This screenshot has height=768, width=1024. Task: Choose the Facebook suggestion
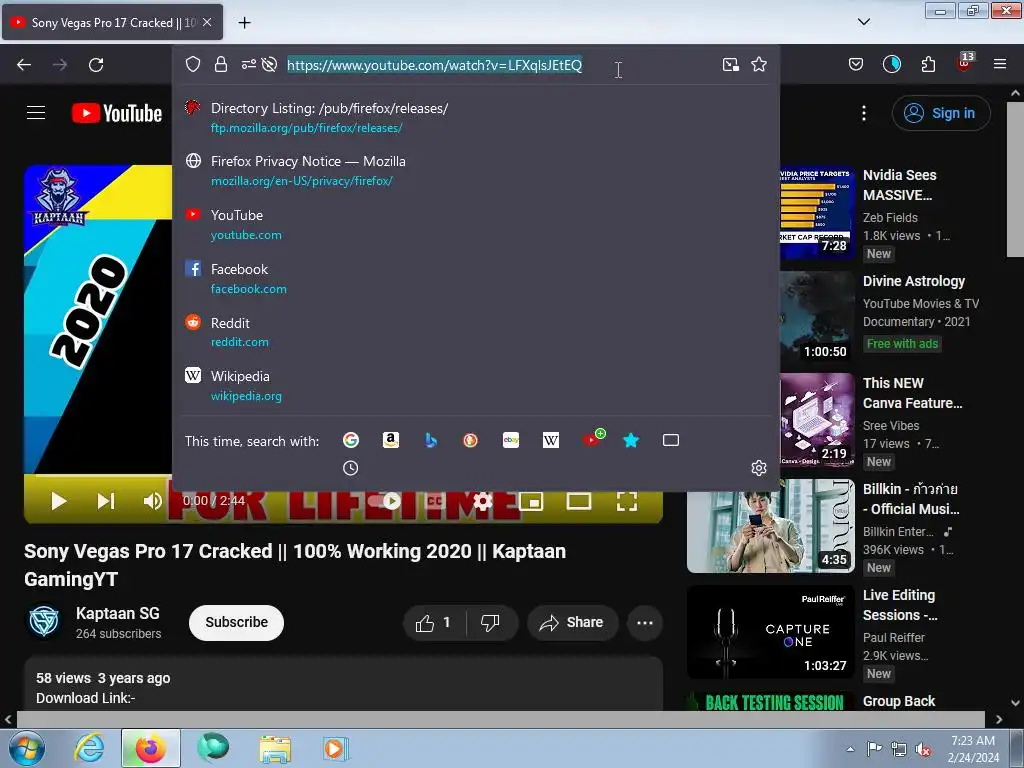(x=476, y=278)
